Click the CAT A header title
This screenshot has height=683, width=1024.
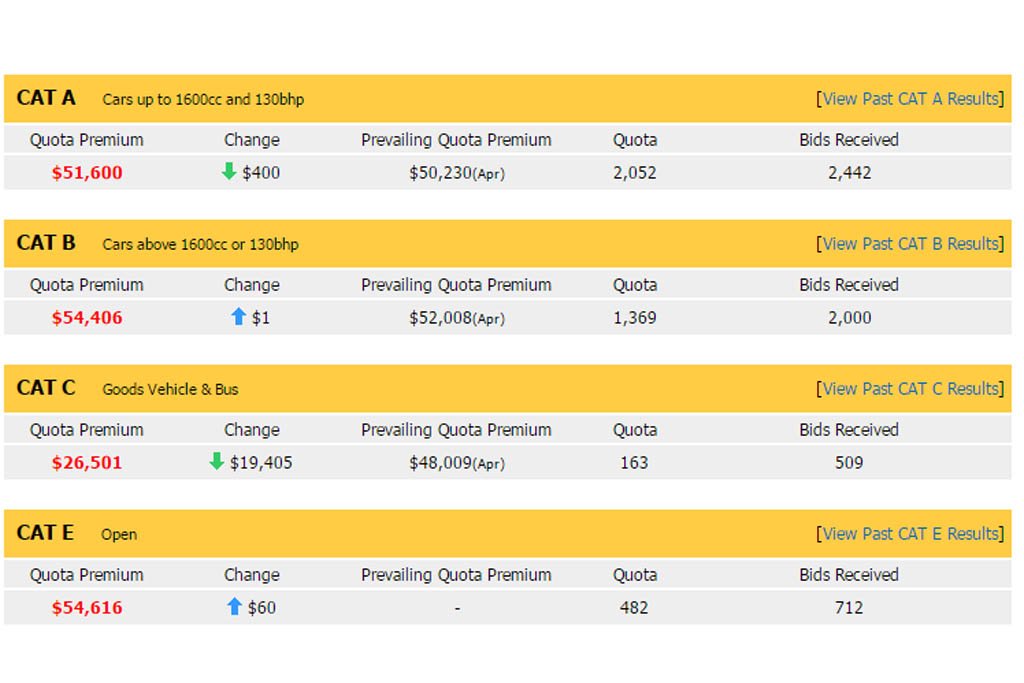(46, 98)
